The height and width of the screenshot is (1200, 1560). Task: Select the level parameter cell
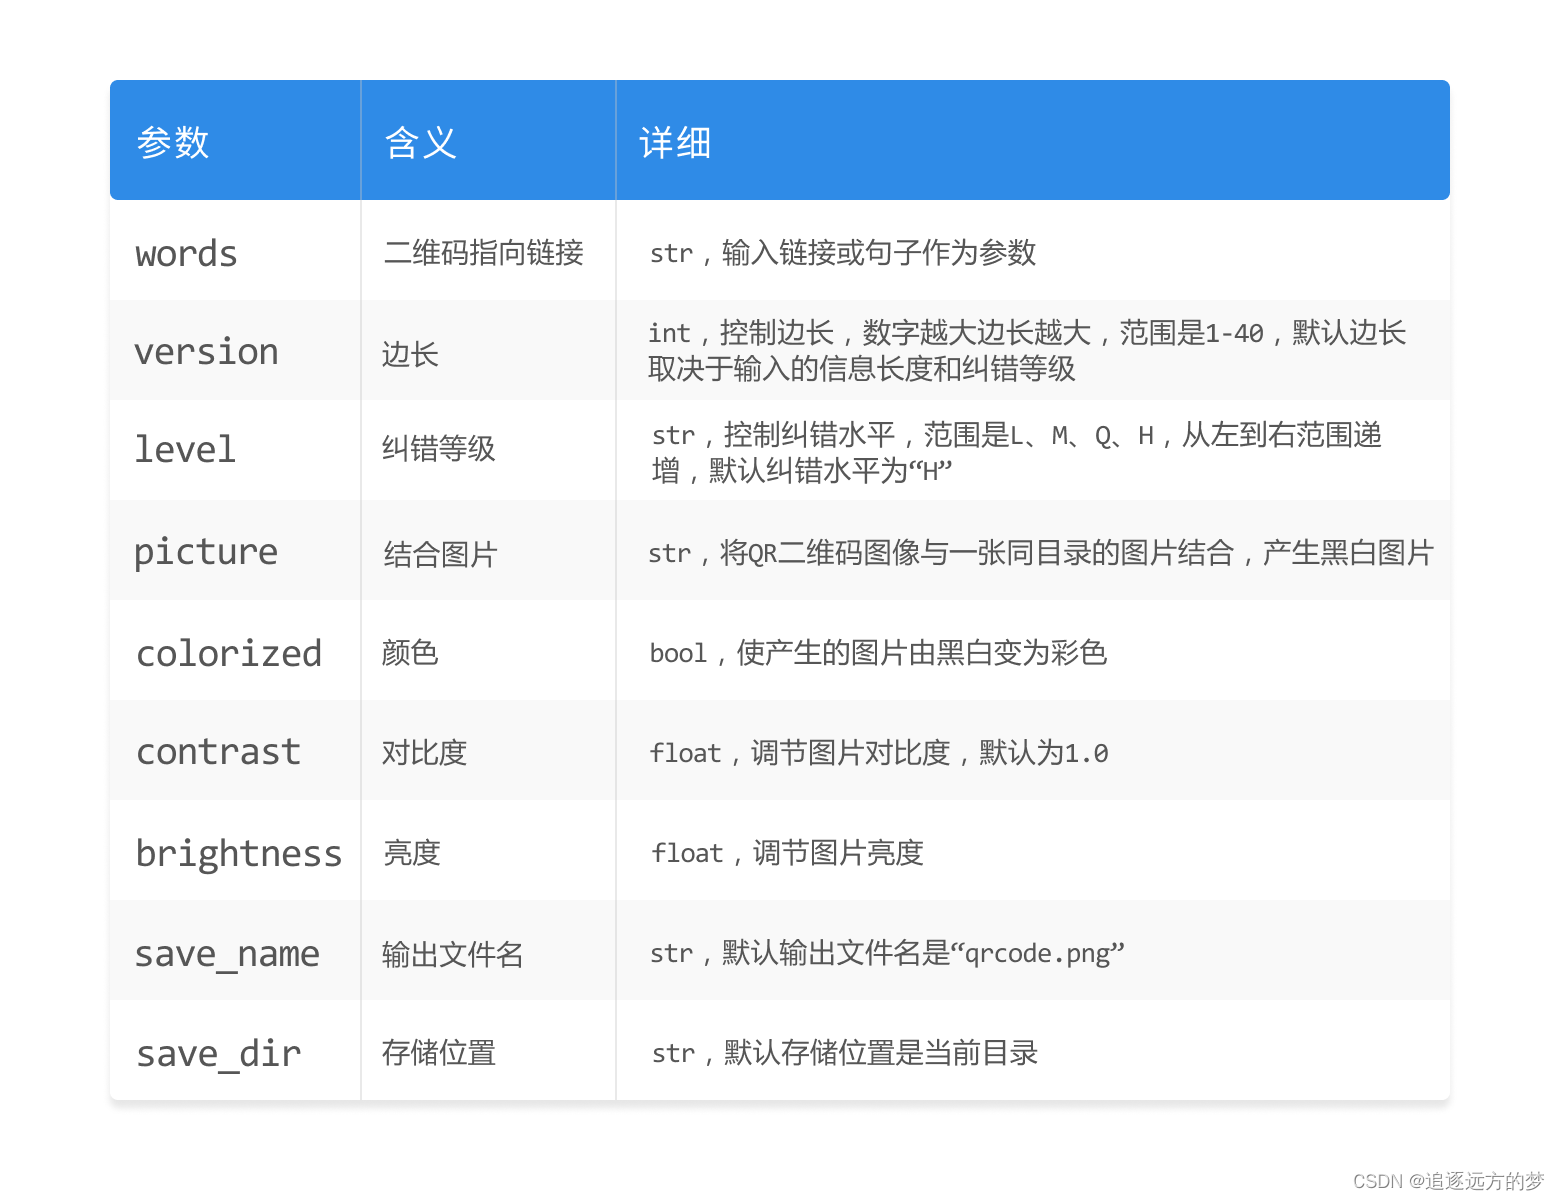(235, 450)
